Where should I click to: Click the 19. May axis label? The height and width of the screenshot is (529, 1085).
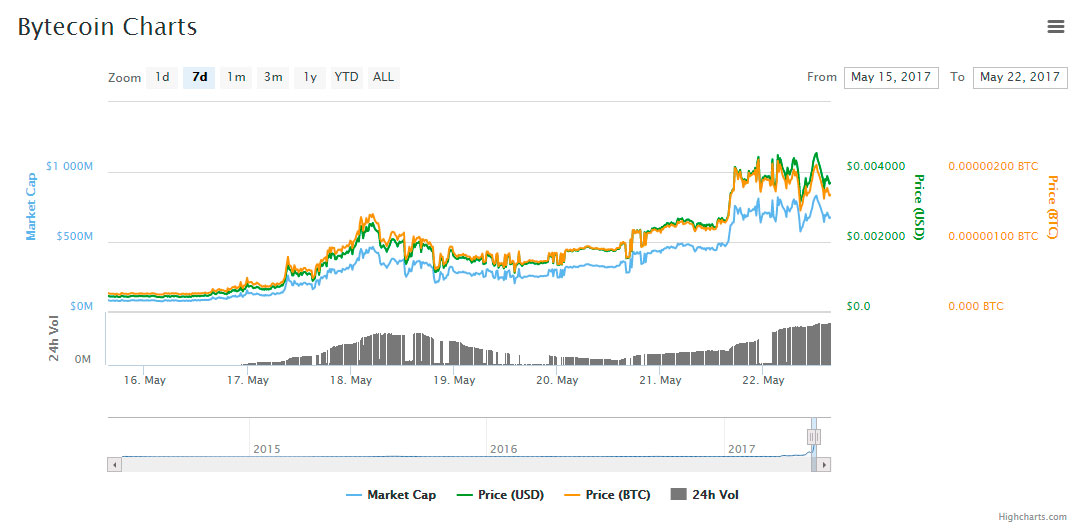pos(453,380)
